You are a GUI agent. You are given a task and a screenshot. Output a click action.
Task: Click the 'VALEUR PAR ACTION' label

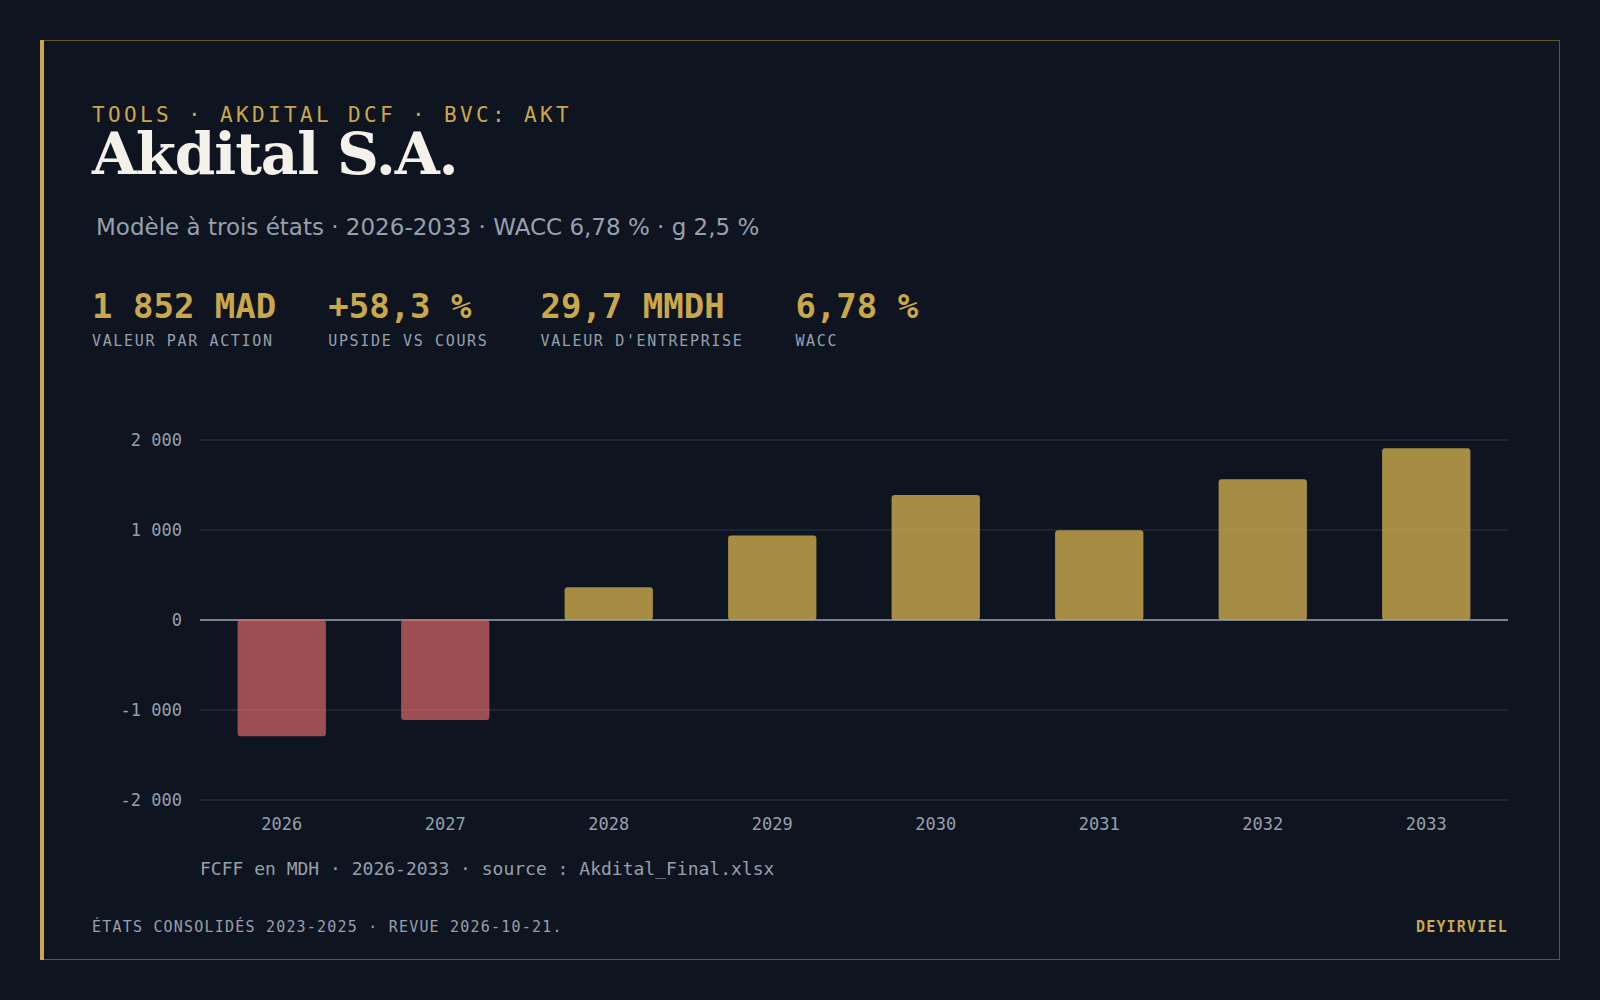182,341
